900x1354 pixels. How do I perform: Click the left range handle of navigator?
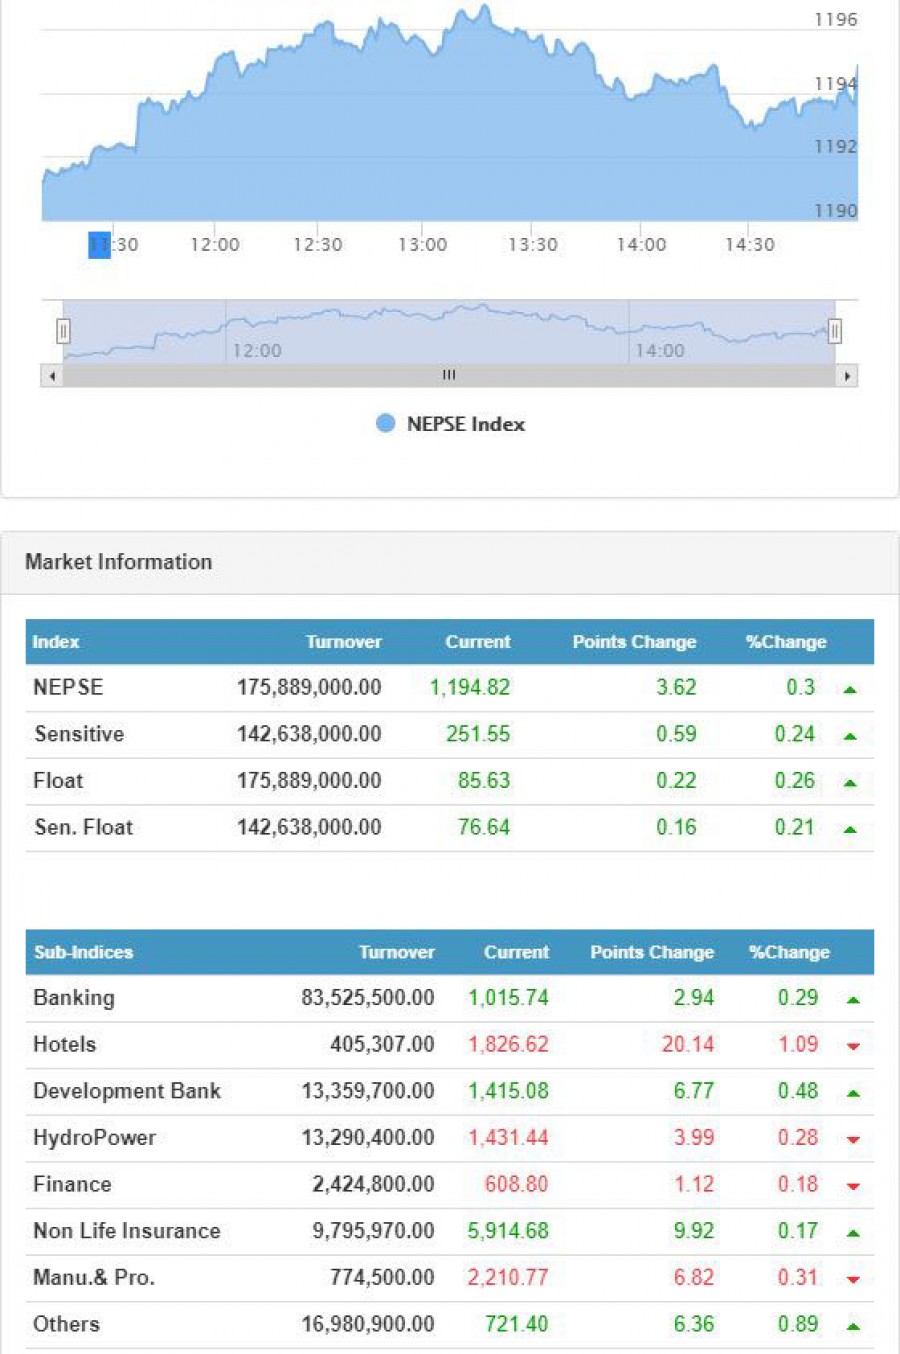pyautogui.click(x=63, y=331)
